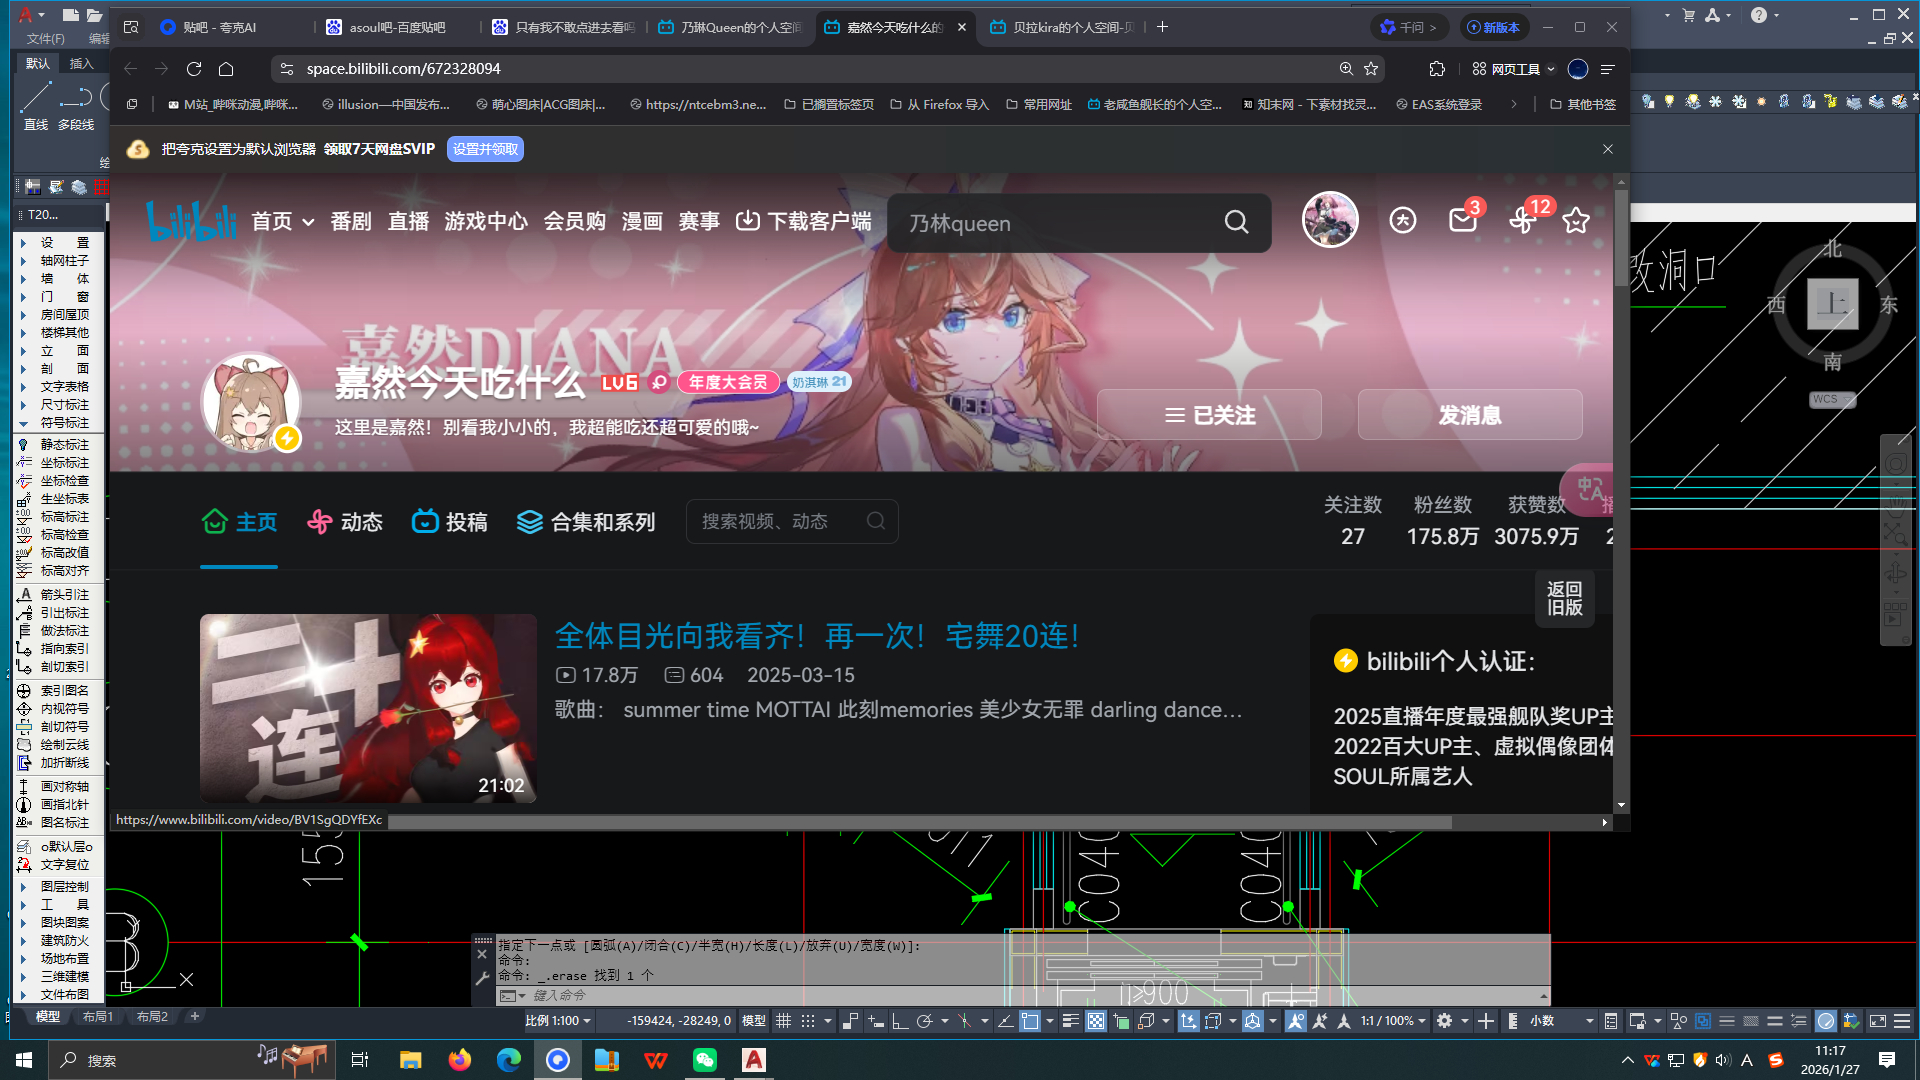Click the 设置并领取 button in banner

pos(485,149)
